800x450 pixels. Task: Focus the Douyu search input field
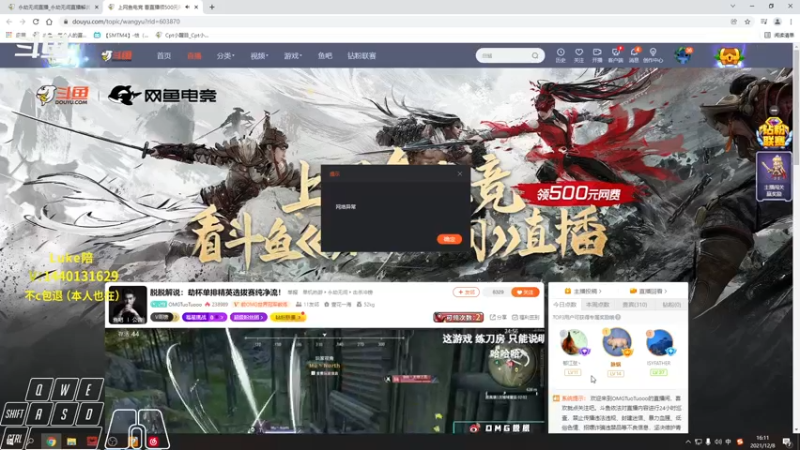(504, 56)
